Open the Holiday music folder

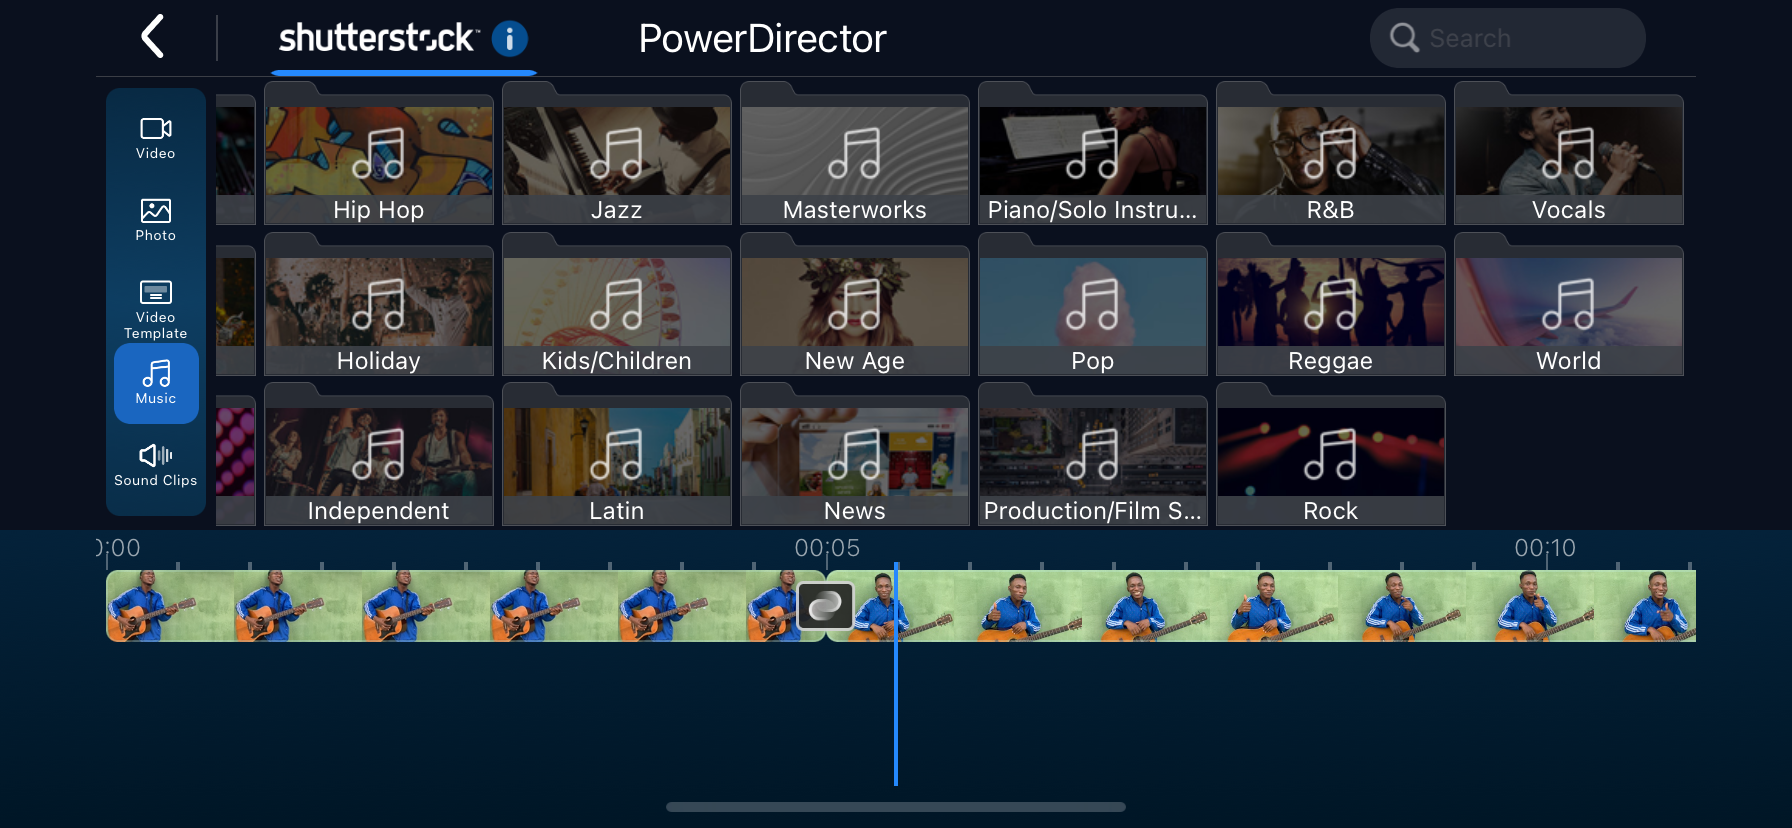click(379, 304)
